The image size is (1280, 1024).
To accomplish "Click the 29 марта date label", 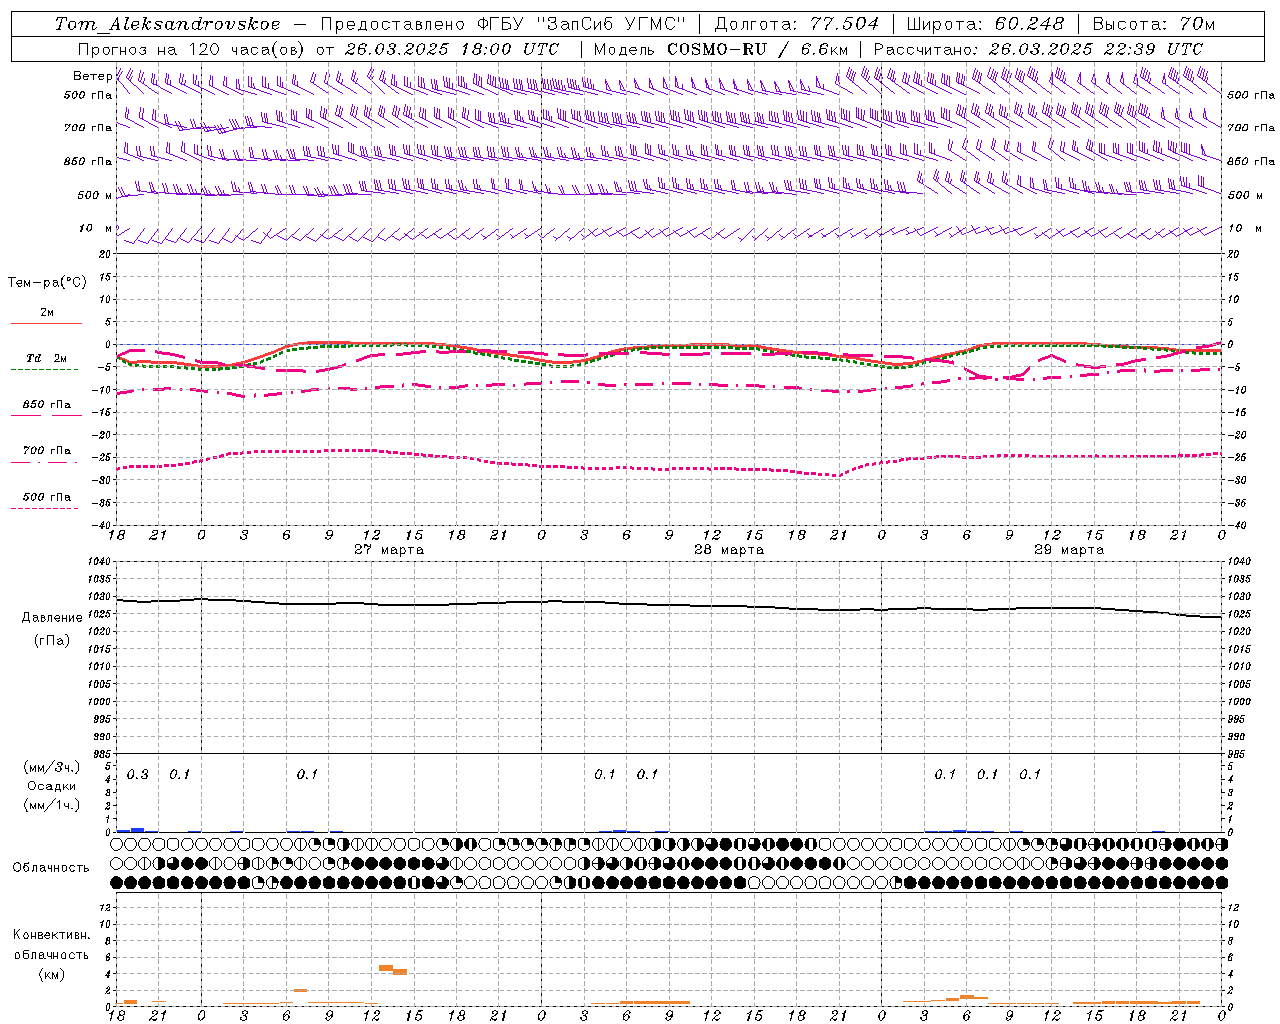I will point(1070,549).
